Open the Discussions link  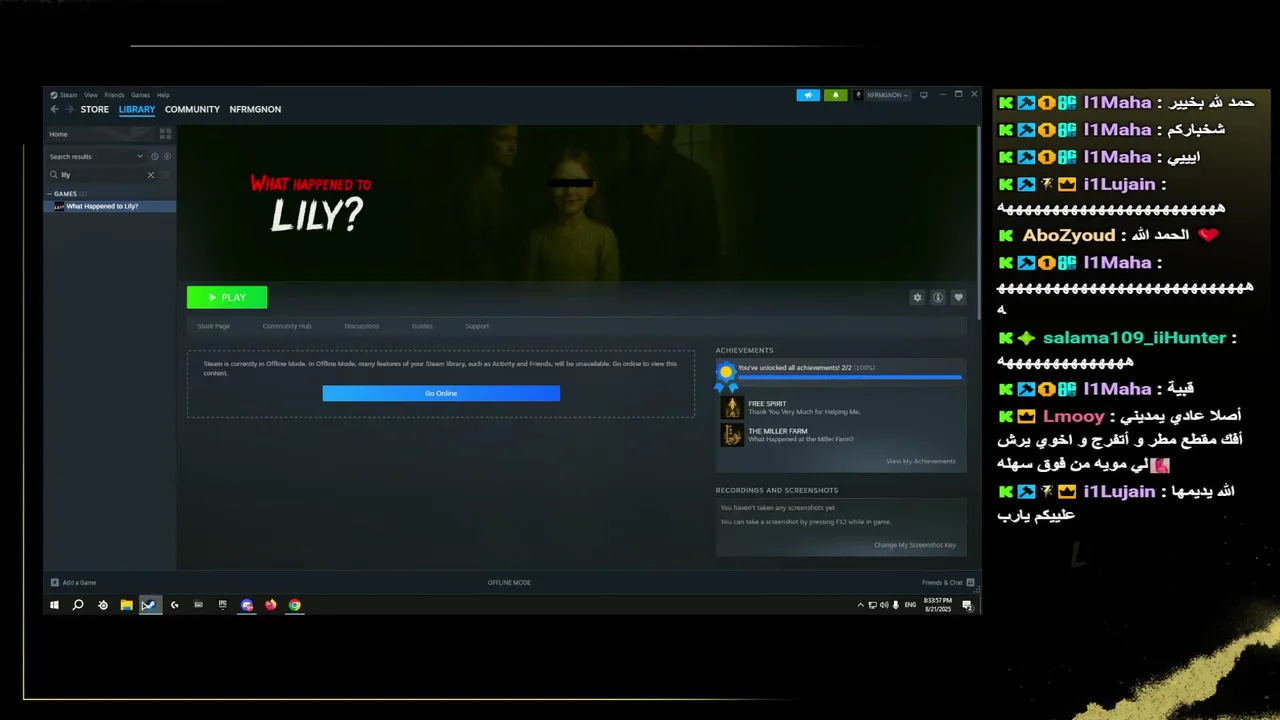point(362,326)
